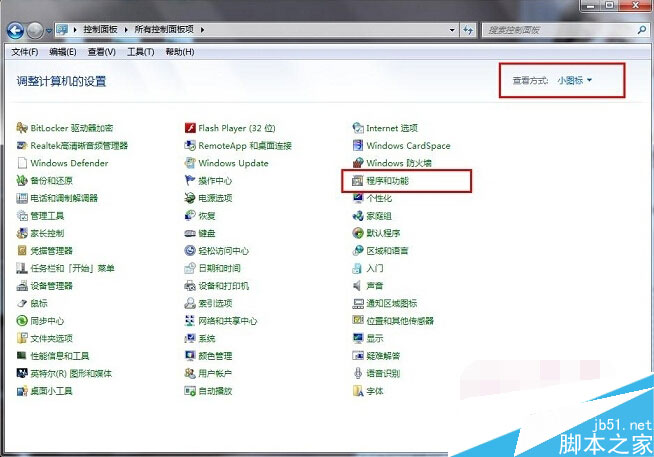
Task: Open the 编辑(E) menu
Action: [63, 52]
